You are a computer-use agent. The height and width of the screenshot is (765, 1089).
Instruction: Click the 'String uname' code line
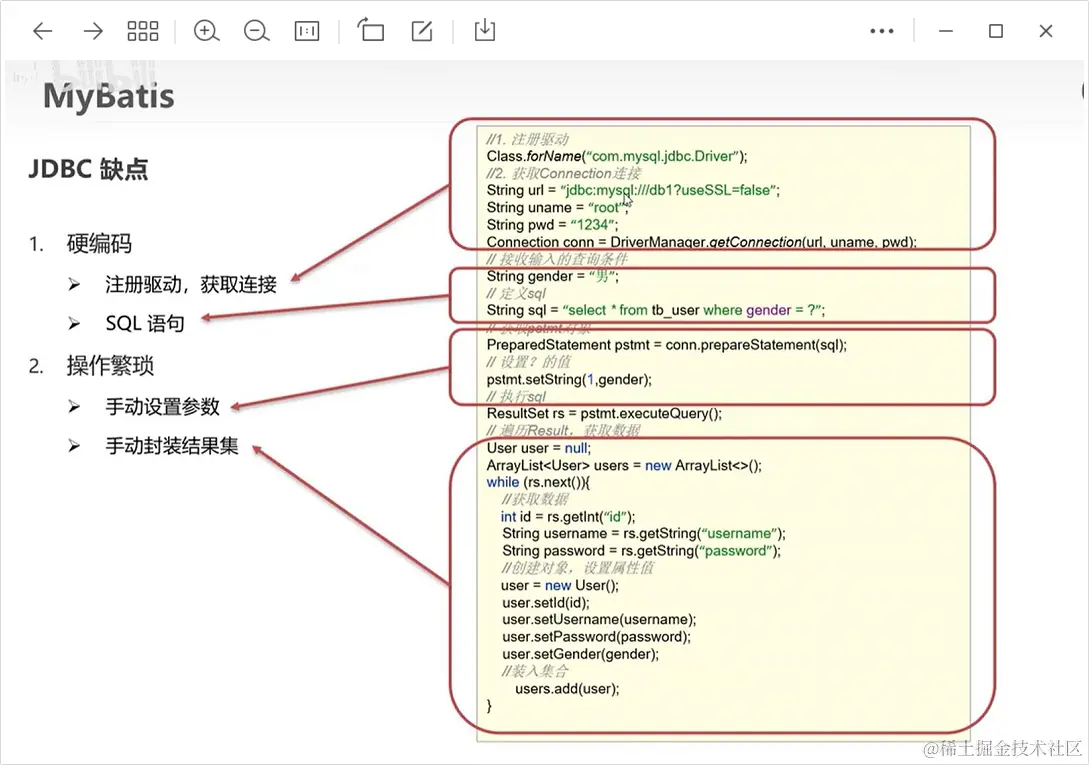pos(557,208)
